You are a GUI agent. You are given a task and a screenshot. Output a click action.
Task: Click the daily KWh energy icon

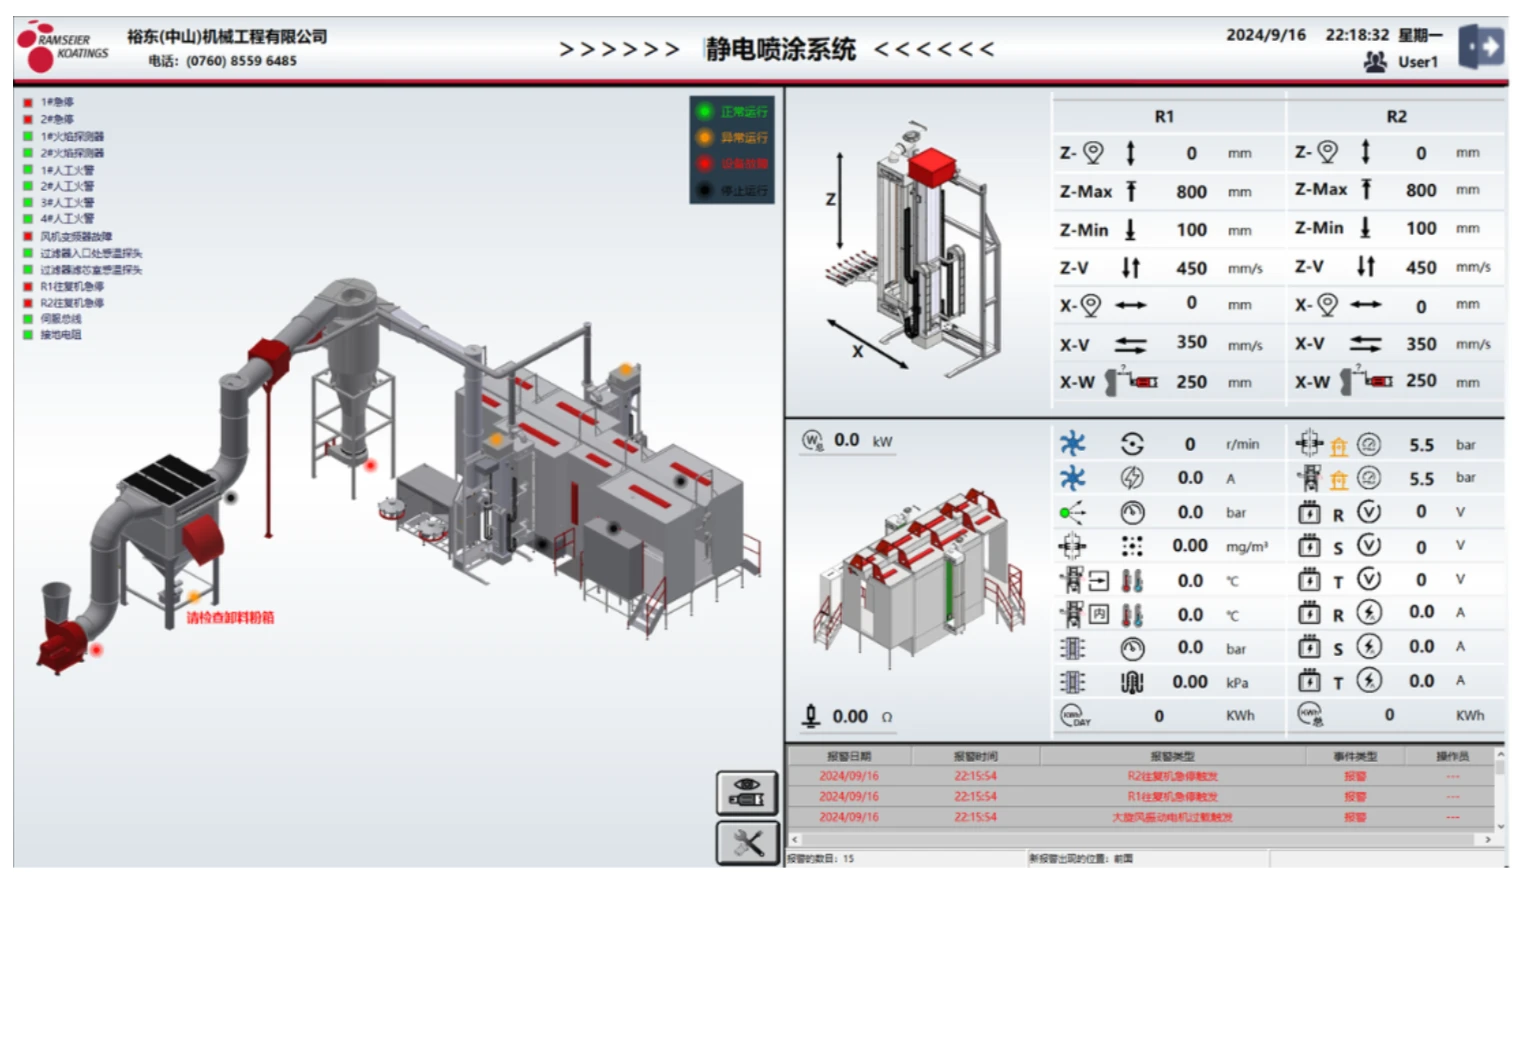[x=1075, y=716]
